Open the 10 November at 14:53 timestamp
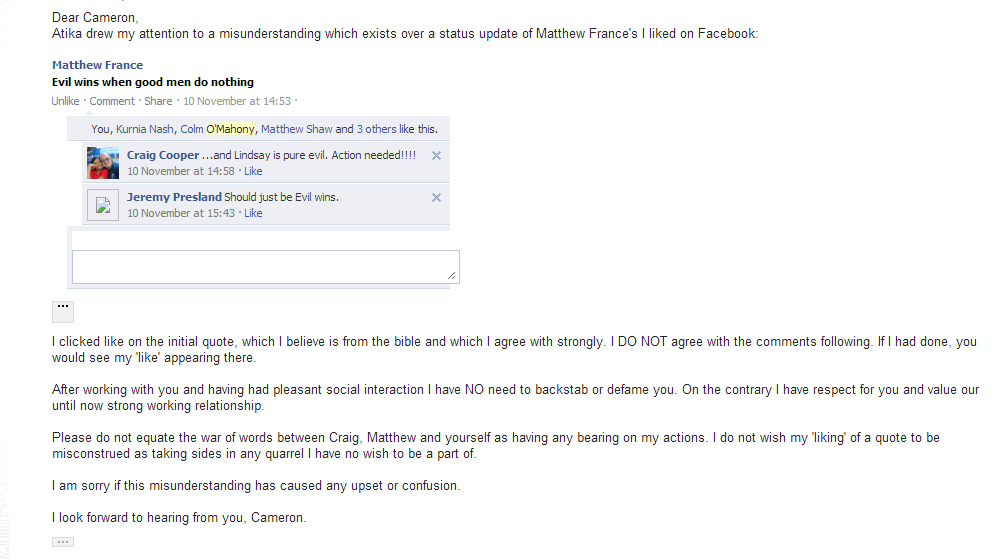The width and height of the screenshot is (1008, 560). coord(237,101)
